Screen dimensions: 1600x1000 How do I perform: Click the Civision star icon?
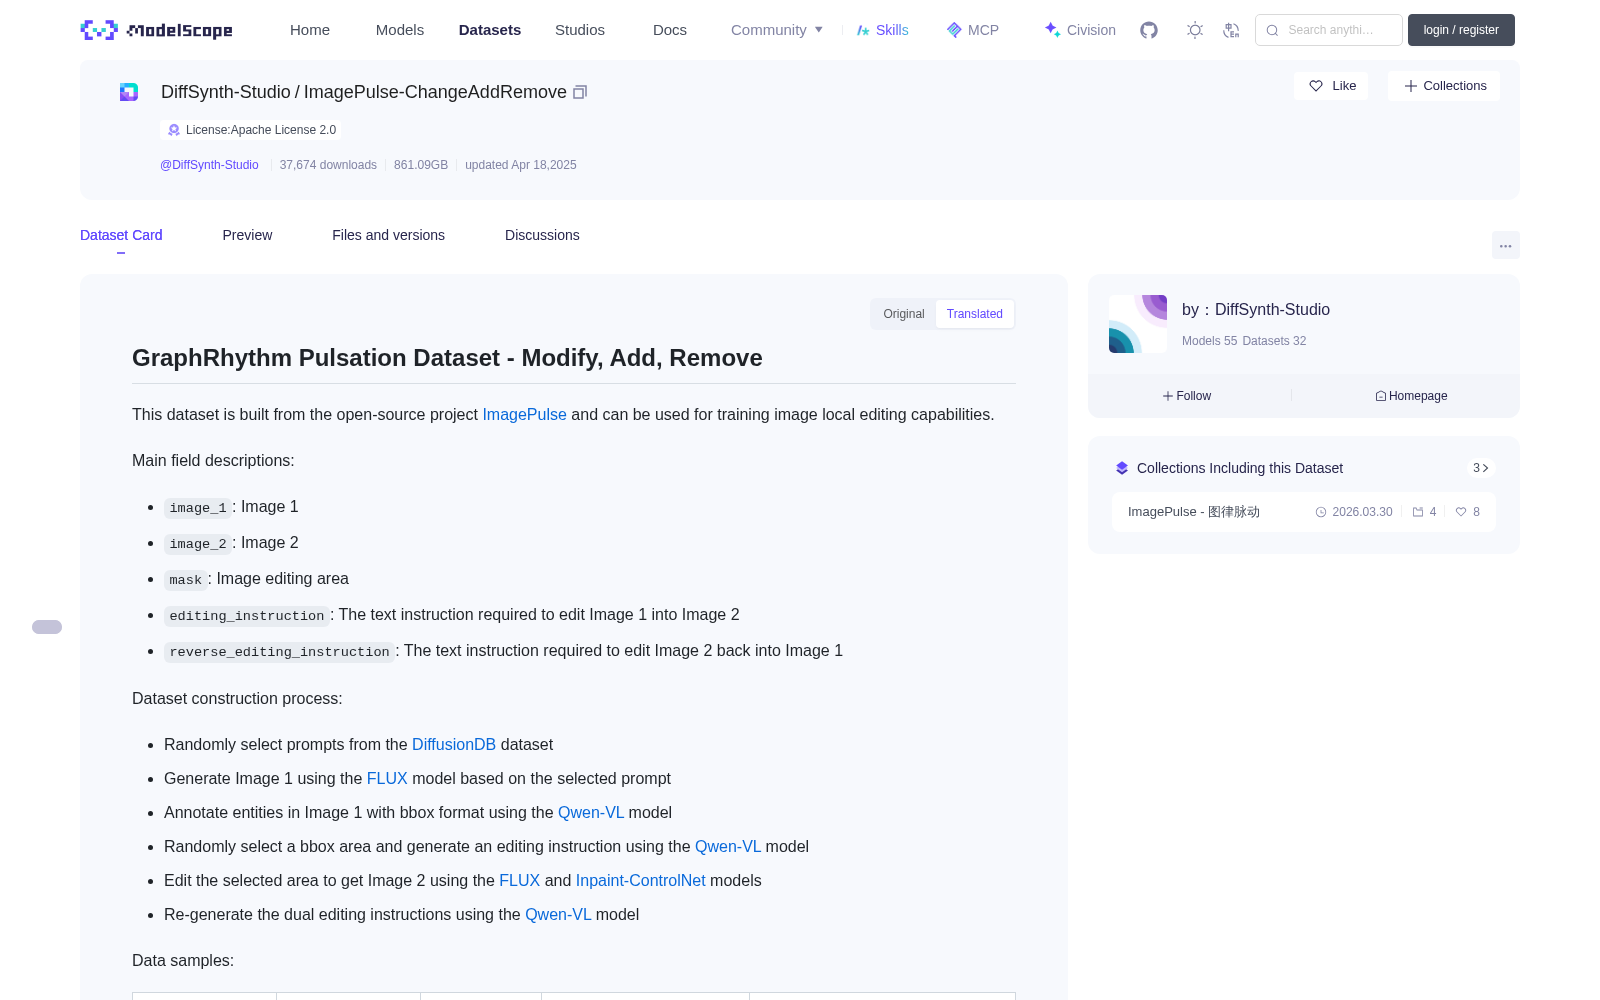pos(1052,30)
